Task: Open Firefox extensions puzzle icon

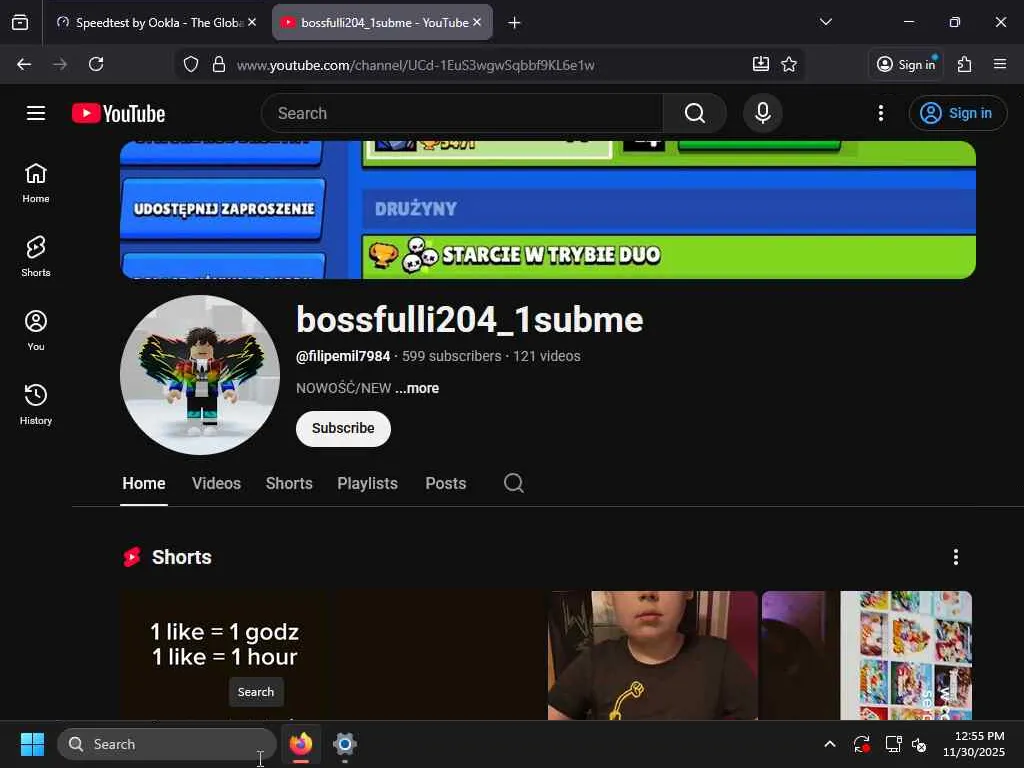Action: (965, 64)
